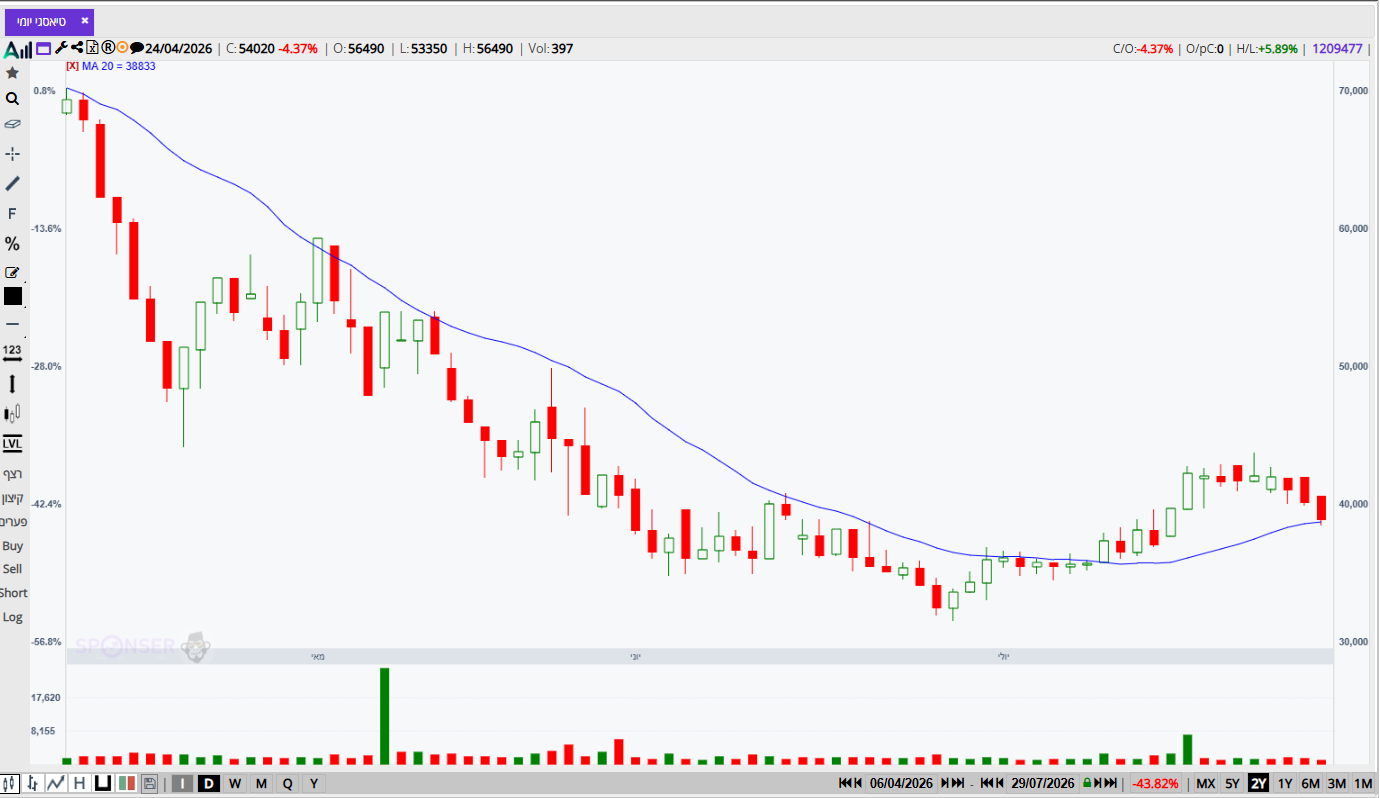Select the quarterly Q interval
This screenshot has height=798, width=1380.
coord(288,784)
